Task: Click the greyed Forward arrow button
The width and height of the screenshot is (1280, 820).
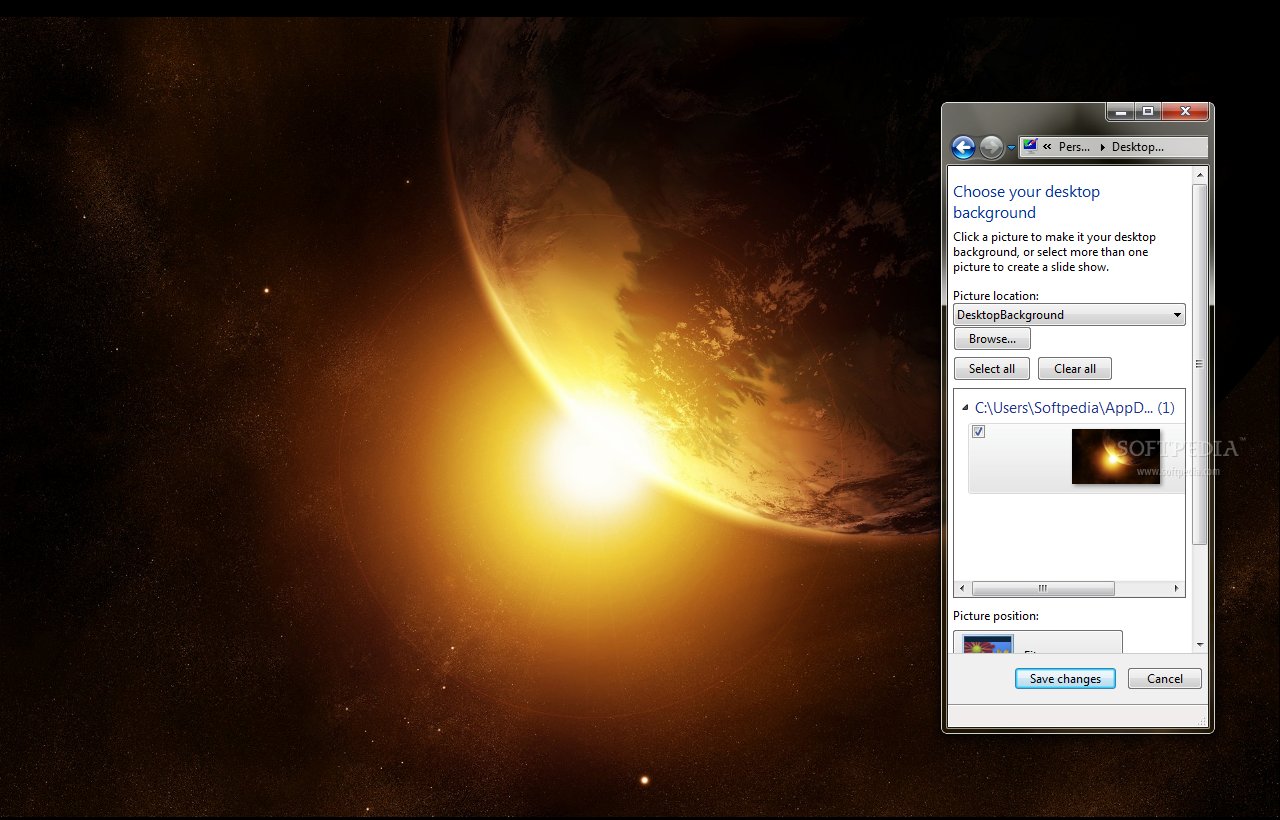Action: 991,148
